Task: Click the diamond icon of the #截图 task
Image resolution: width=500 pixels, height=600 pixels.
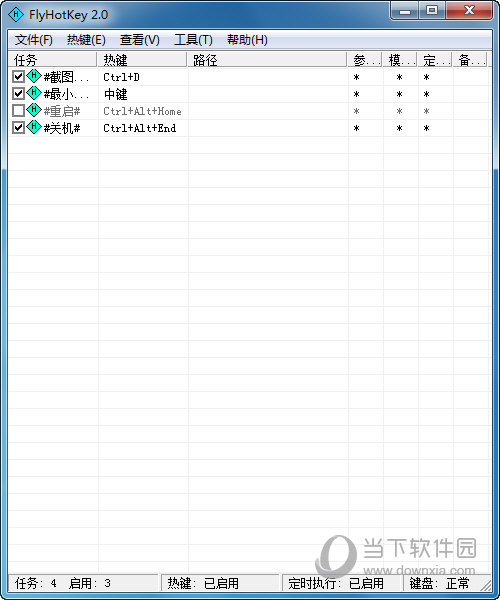Action: [x=34, y=76]
